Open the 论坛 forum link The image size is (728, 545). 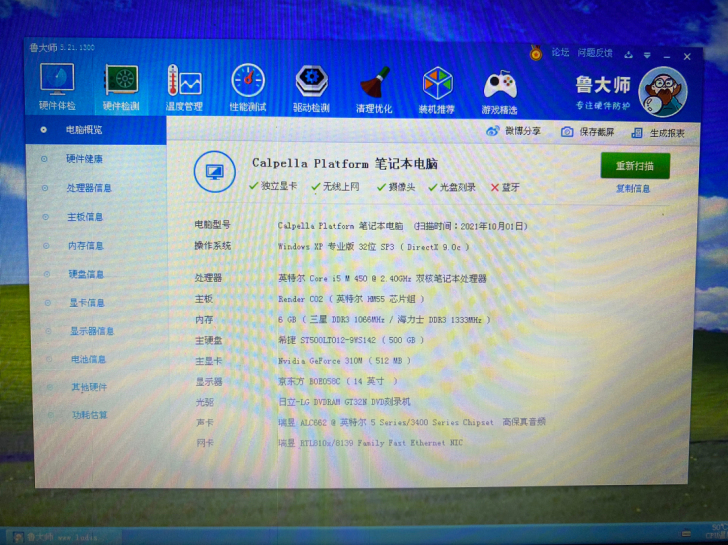click(x=560, y=52)
